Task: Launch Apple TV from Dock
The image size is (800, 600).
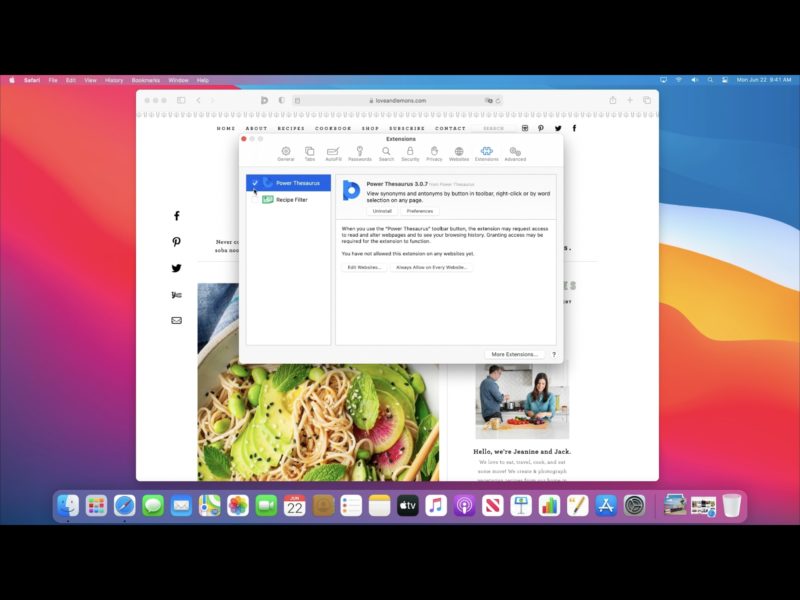Action: (x=408, y=506)
